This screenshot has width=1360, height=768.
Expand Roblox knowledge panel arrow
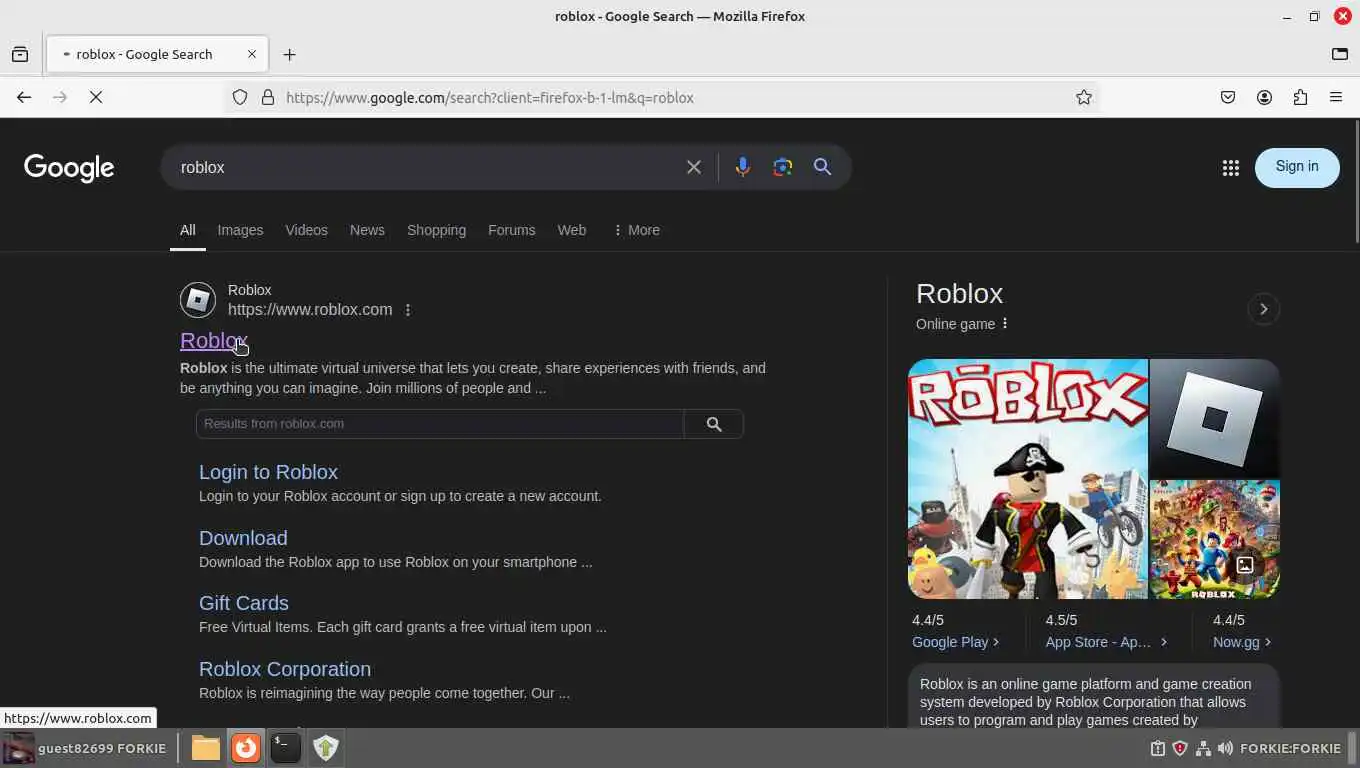pos(1263,309)
